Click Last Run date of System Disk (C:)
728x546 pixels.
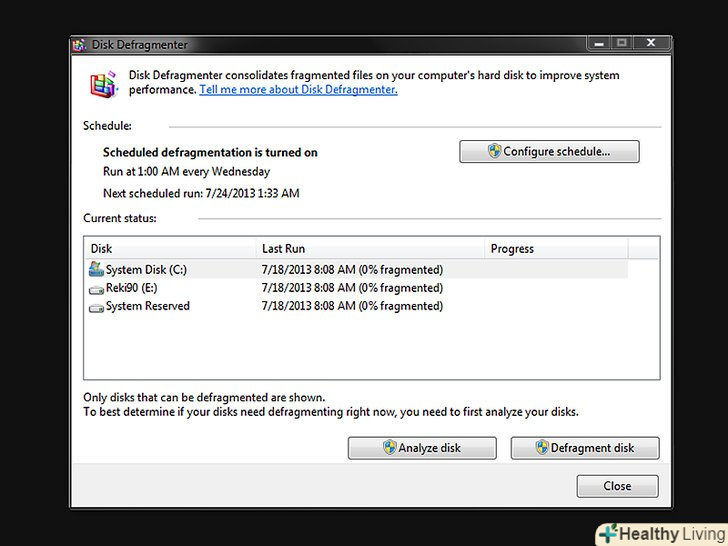[x=352, y=270]
